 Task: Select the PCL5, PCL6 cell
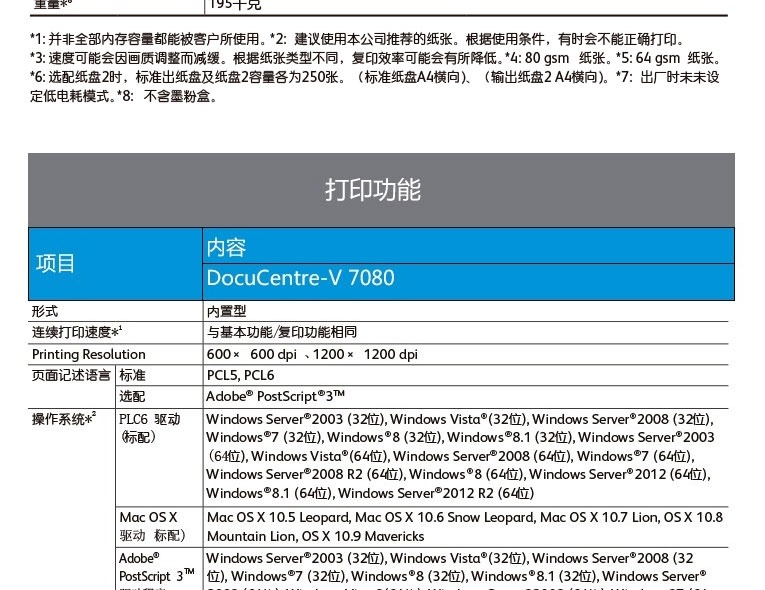[241, 375]
